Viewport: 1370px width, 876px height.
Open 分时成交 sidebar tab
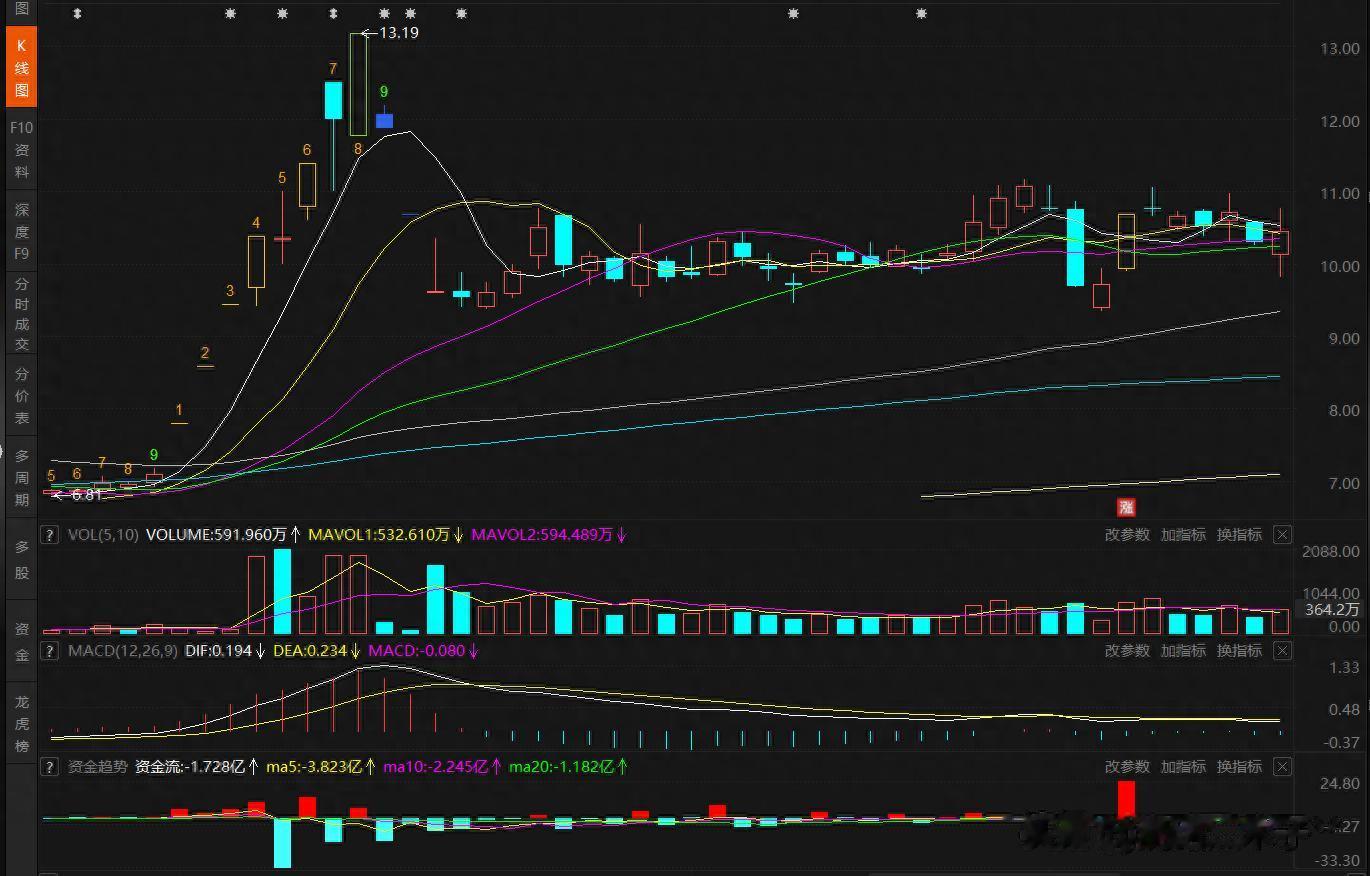[x=21, y=314]
